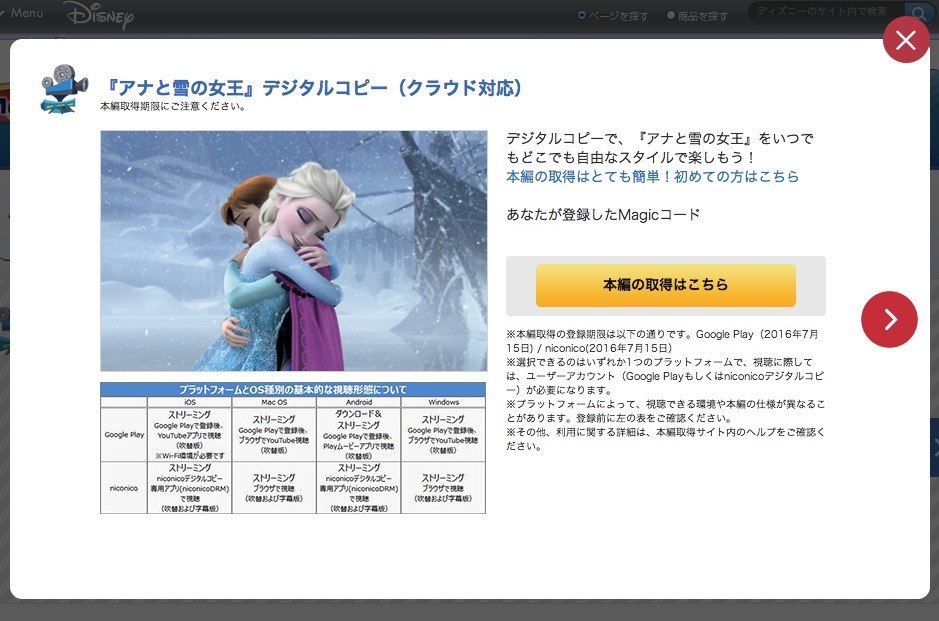Viewport: 939px width, 621px height.
Task: Focus the Disney site search field
Action: click(x=826, y=12)
